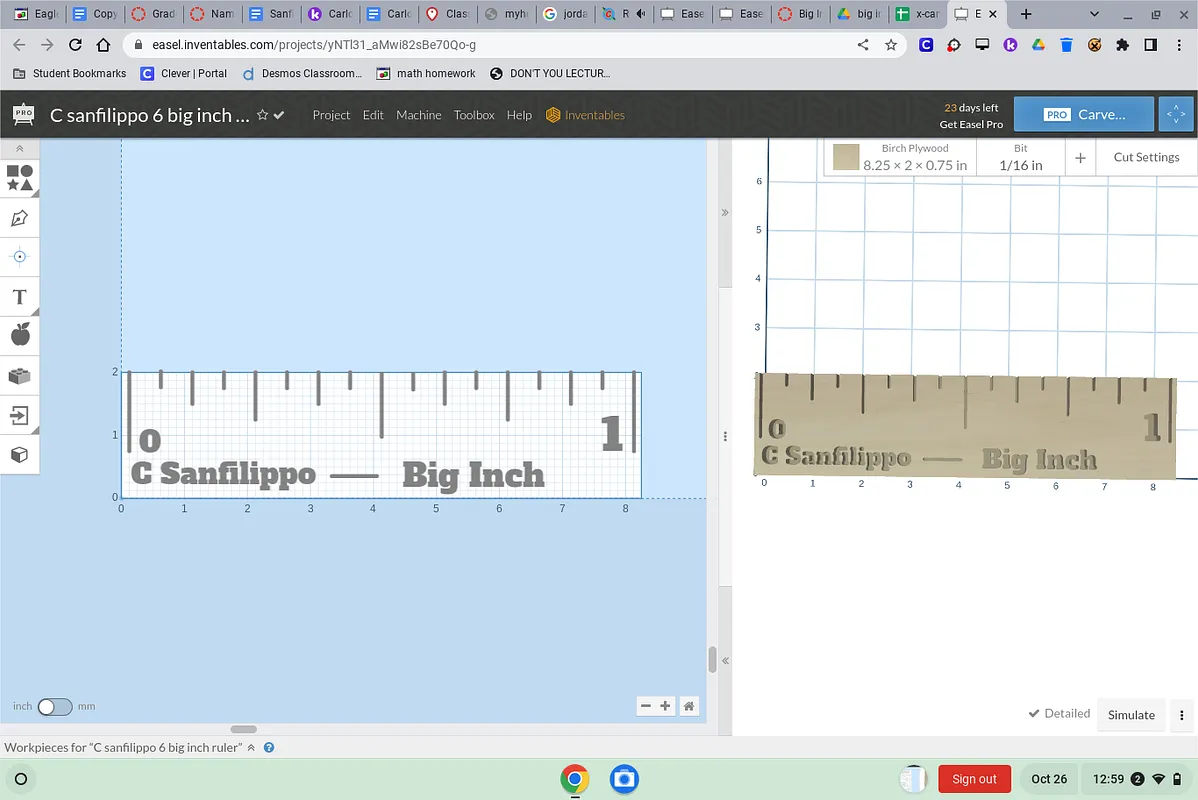Select the Pen drawing tool

tap(20, 218)
